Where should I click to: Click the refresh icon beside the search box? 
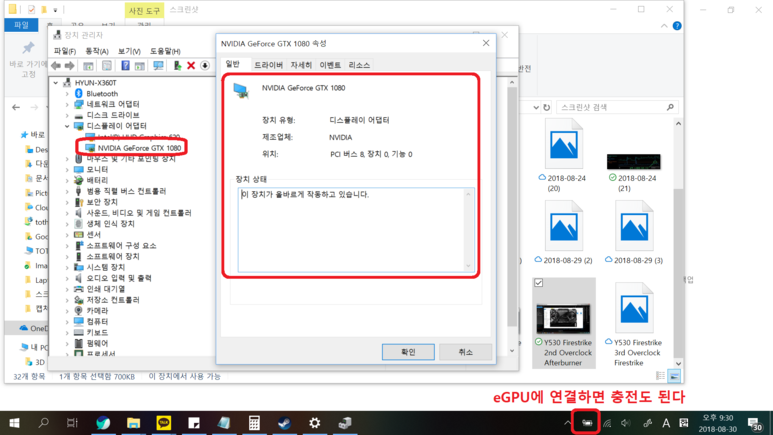click(x=546, y=107)
